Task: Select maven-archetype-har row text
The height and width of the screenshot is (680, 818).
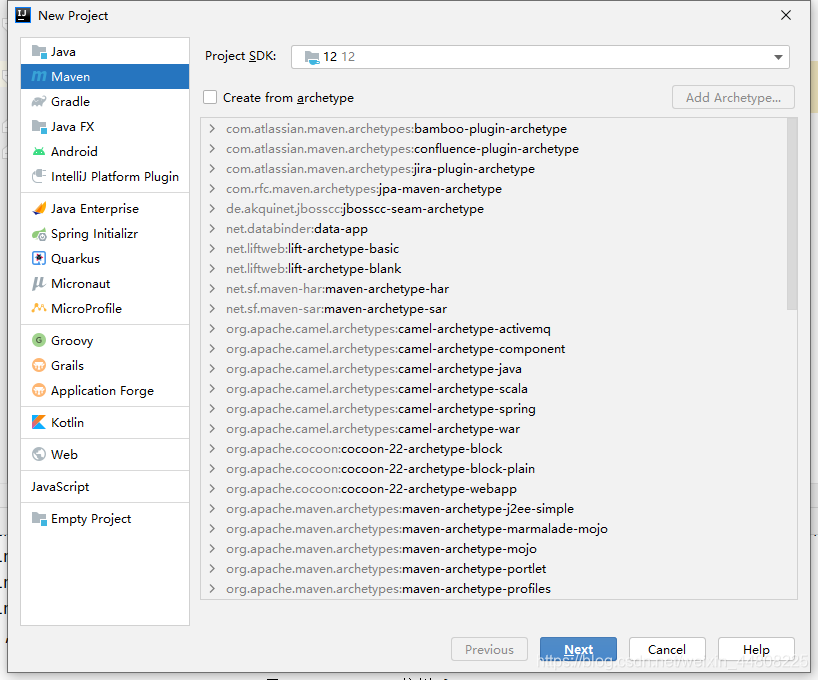Action: coord(338,289)
